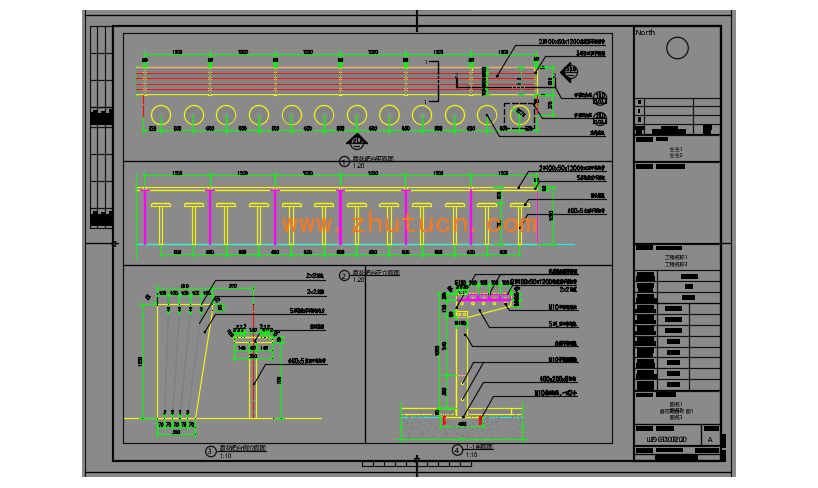
Task: Select the "460x5" annotation in side elevation view
Action: tap(307, 361)
